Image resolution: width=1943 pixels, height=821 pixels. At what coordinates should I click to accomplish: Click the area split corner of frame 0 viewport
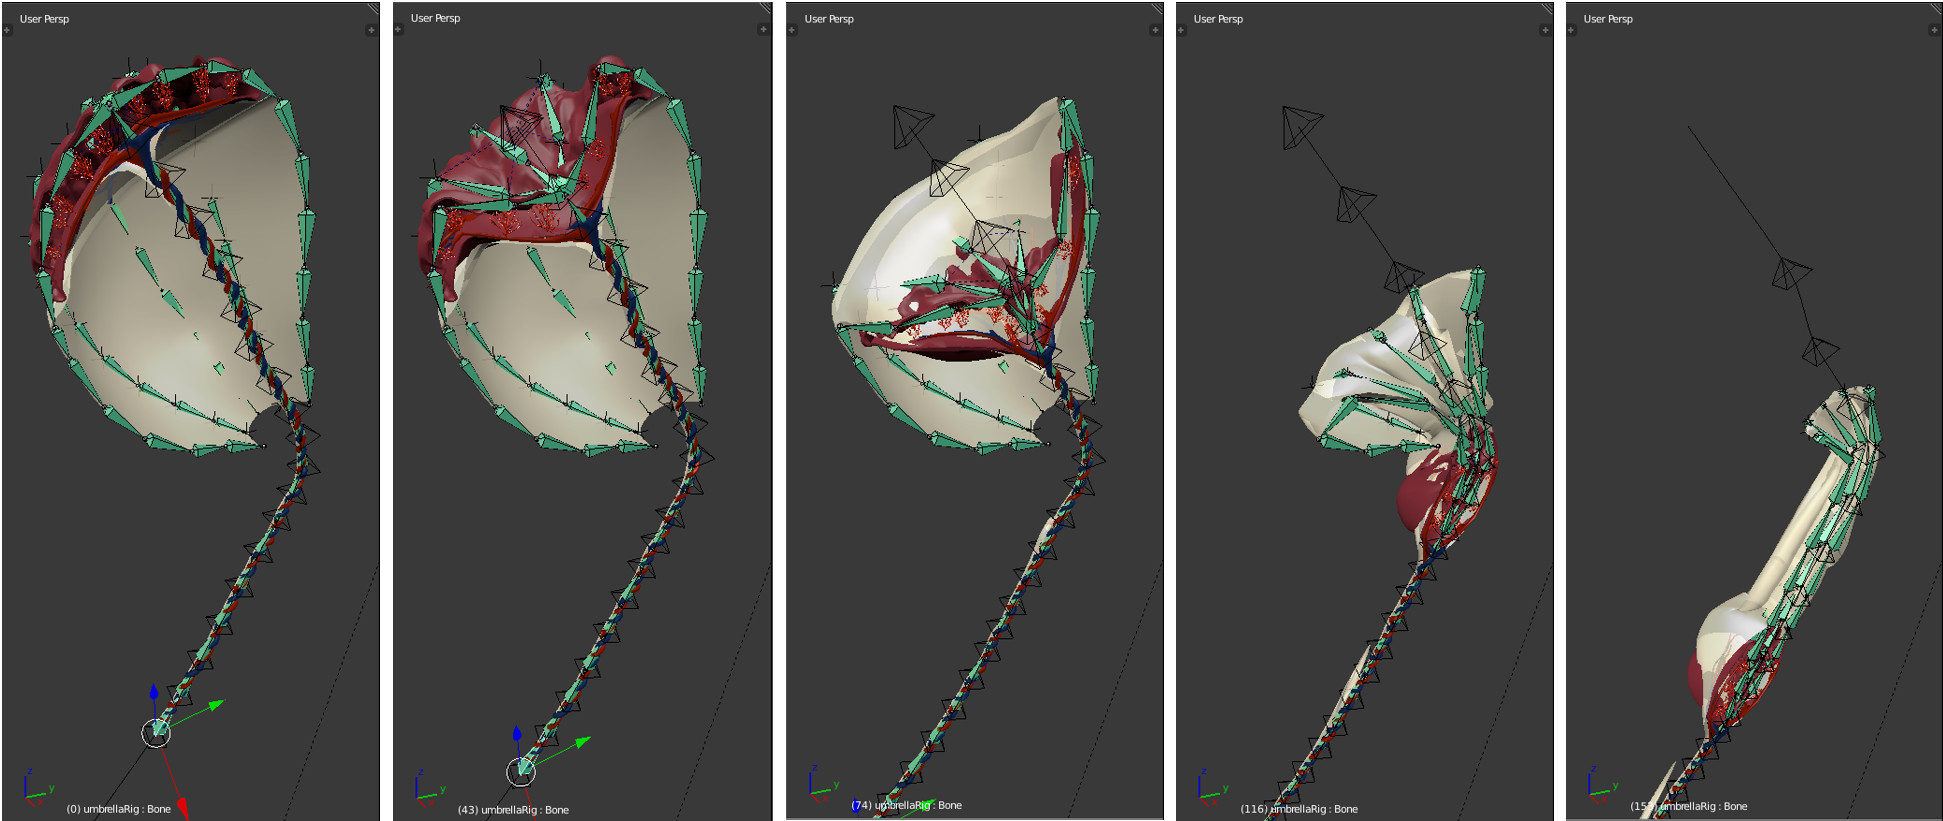373,8
